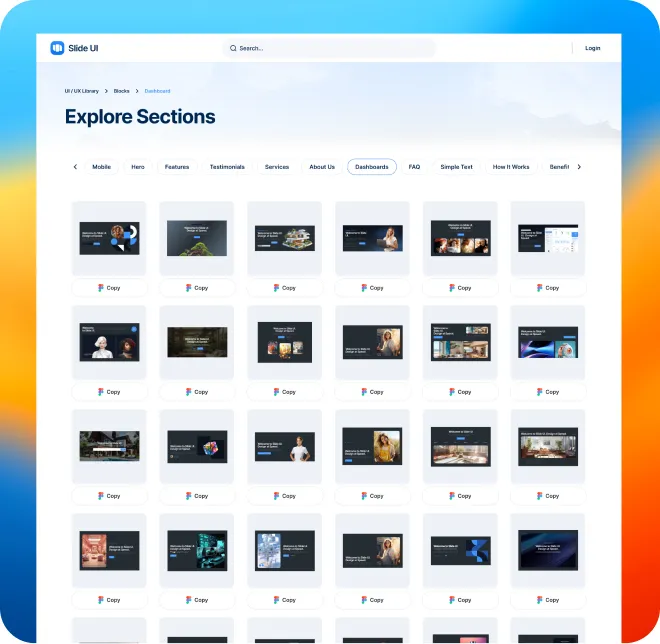Viewport: 660px width, 644px height.
Task: Click the Slide UI logo icon
Action: [x=57, y=48]
